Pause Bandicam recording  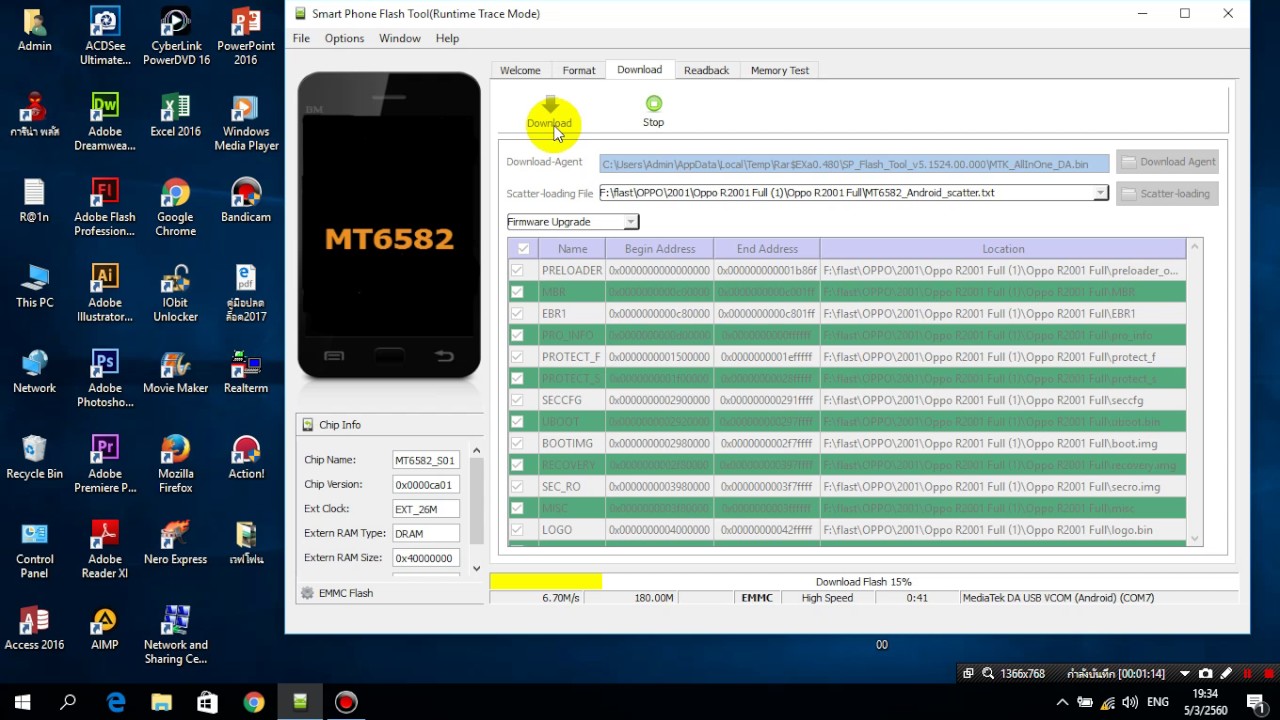(1247, 674)
